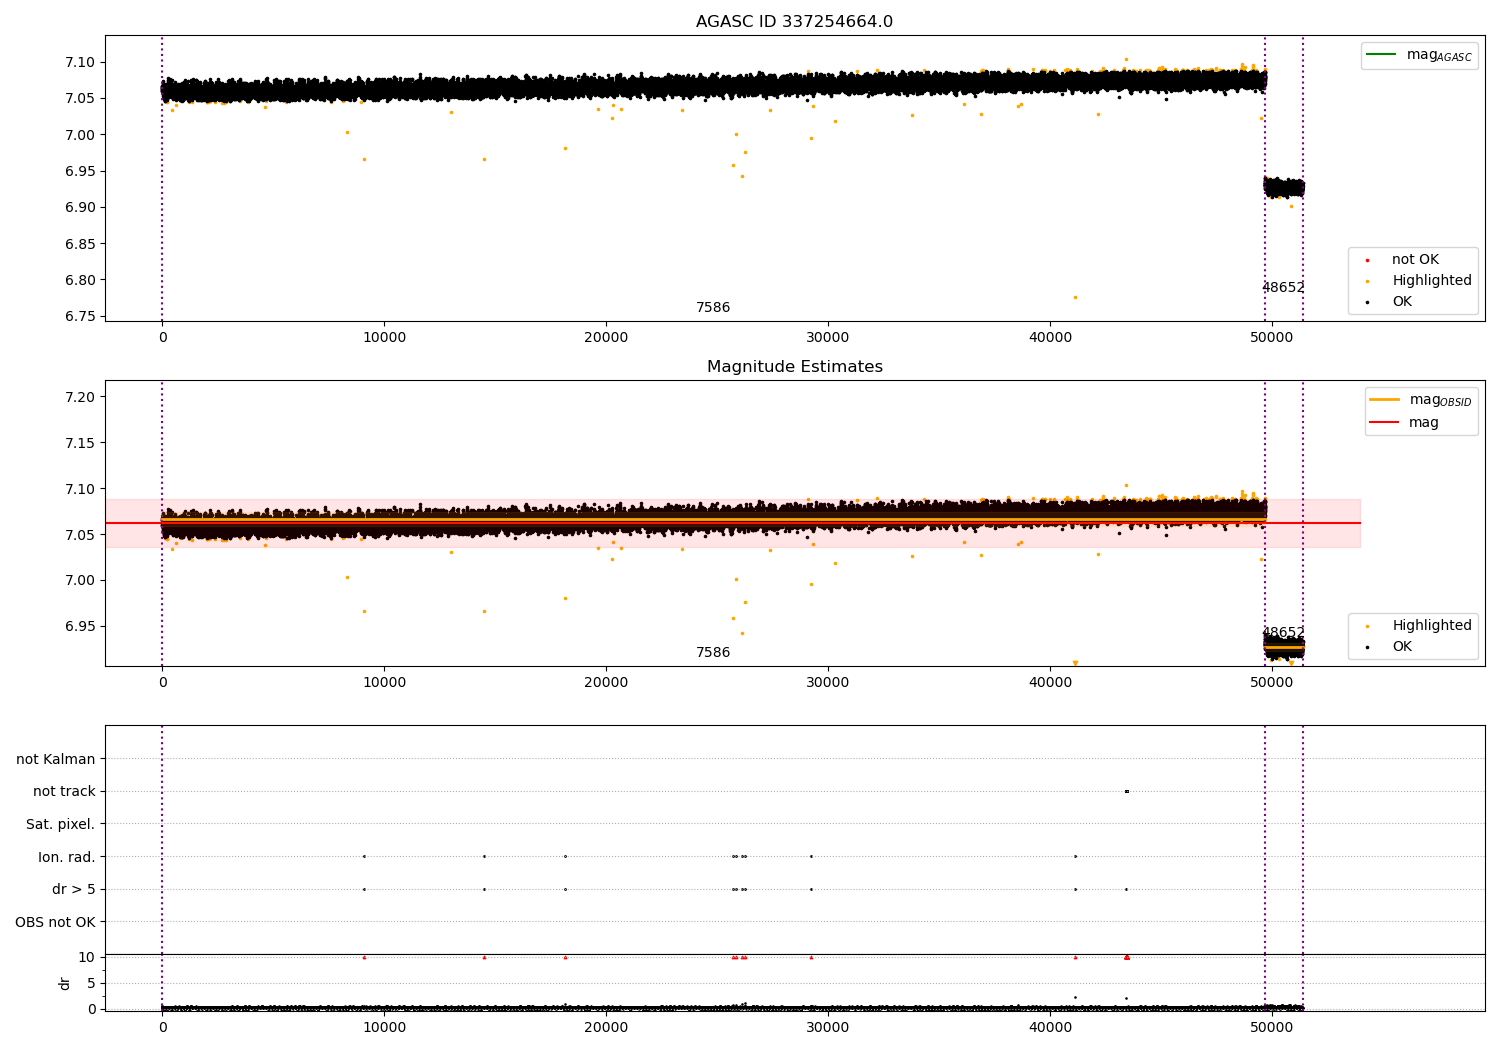Click the '7586' label in middle plot
This screenshot has width=1500, height=1050.
713,653
